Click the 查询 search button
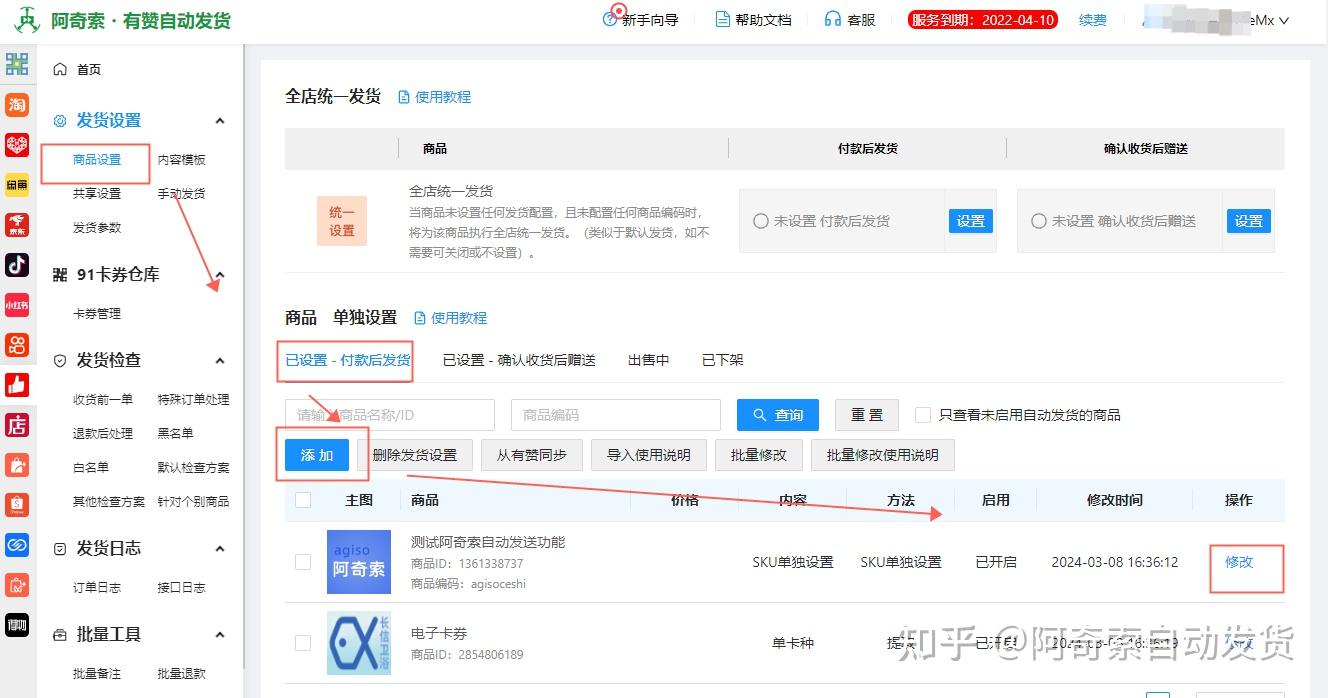 778,415
